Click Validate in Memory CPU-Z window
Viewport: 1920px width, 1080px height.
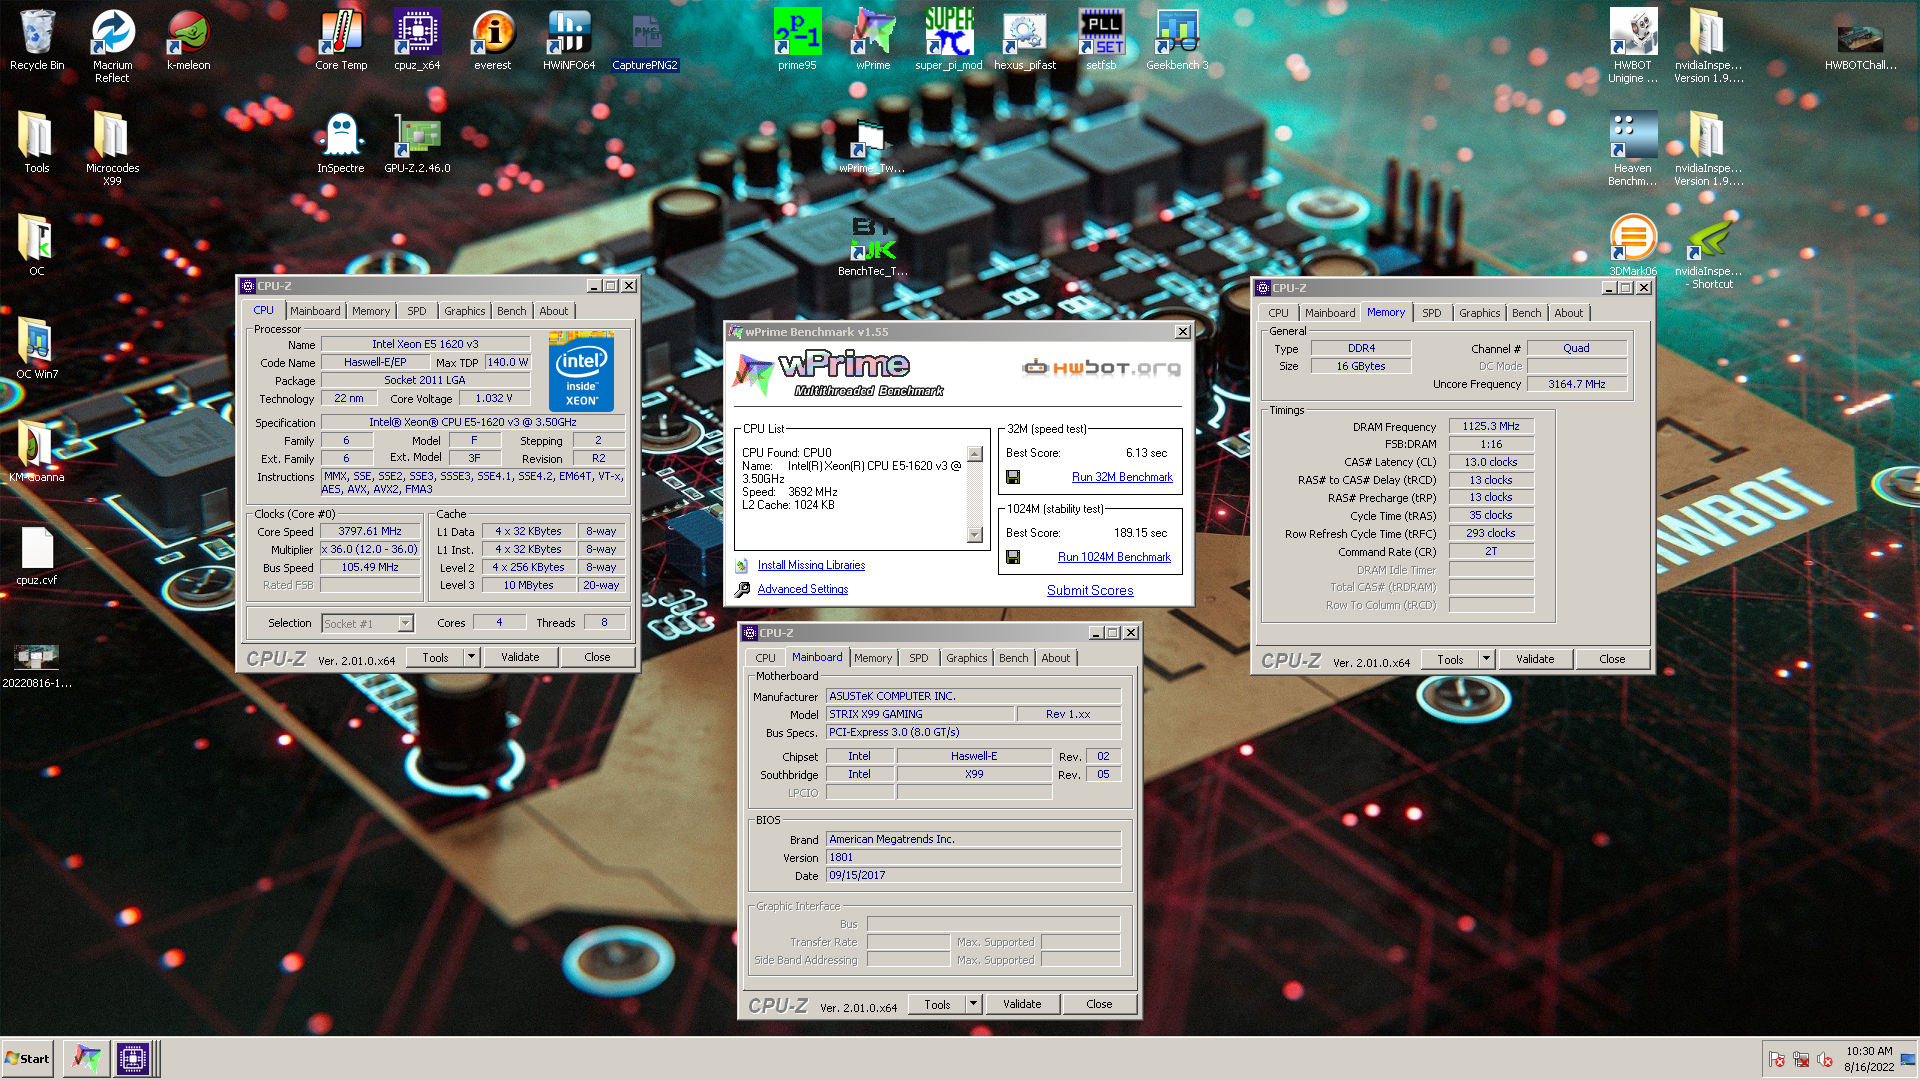[x=1535, y=659]
